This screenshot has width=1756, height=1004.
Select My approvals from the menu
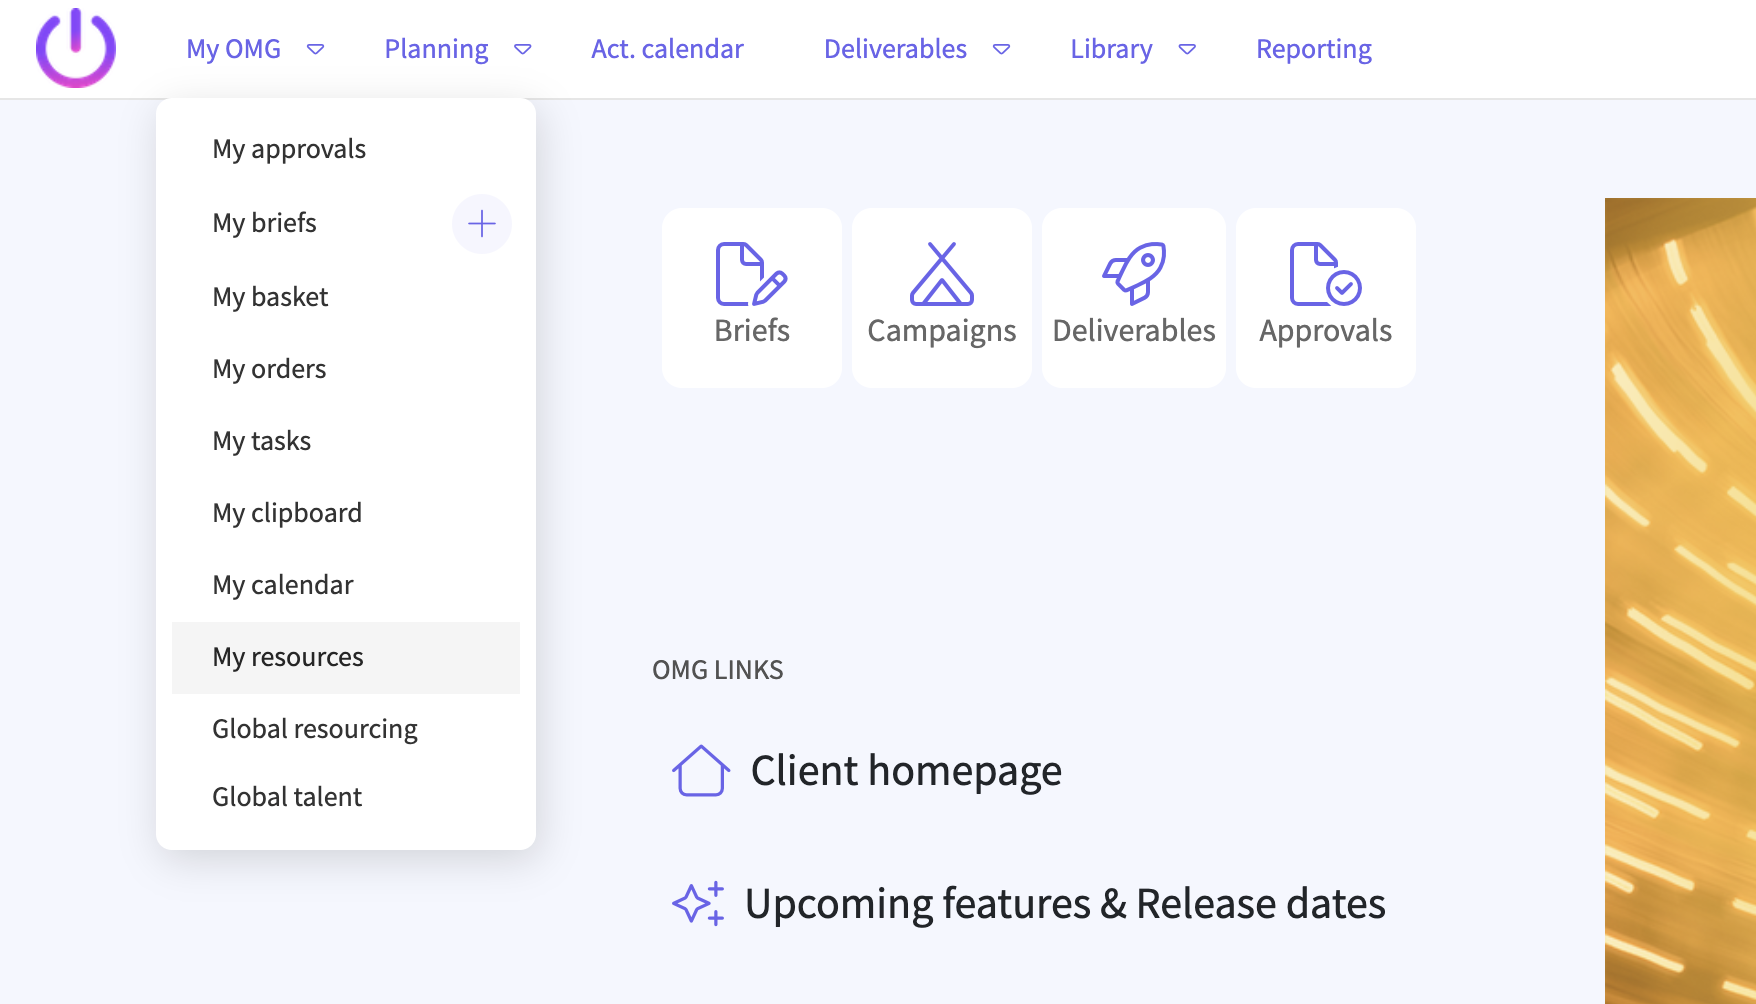pos(289,149)
